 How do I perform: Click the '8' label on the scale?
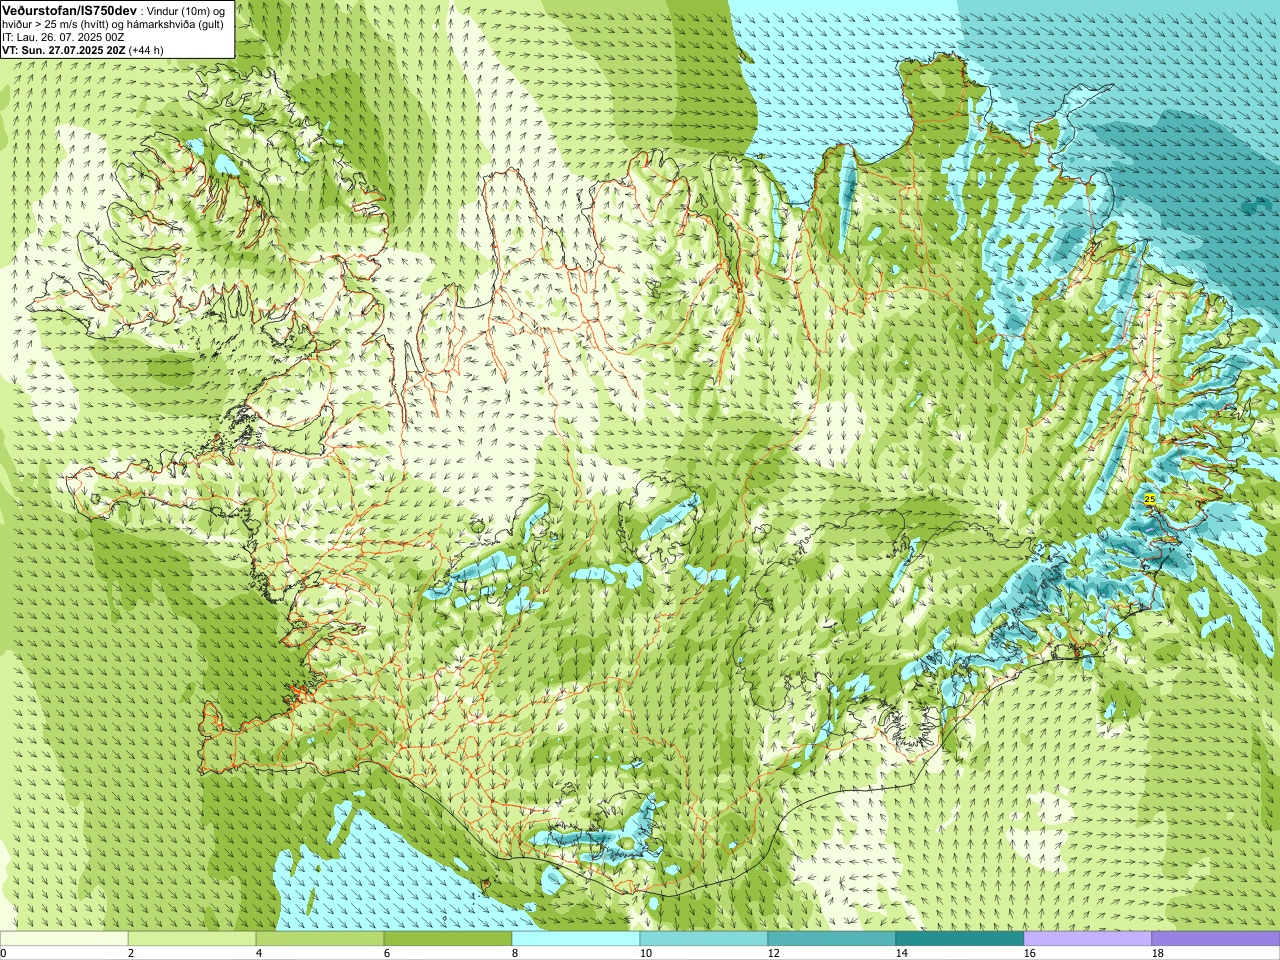click(515, 953)
